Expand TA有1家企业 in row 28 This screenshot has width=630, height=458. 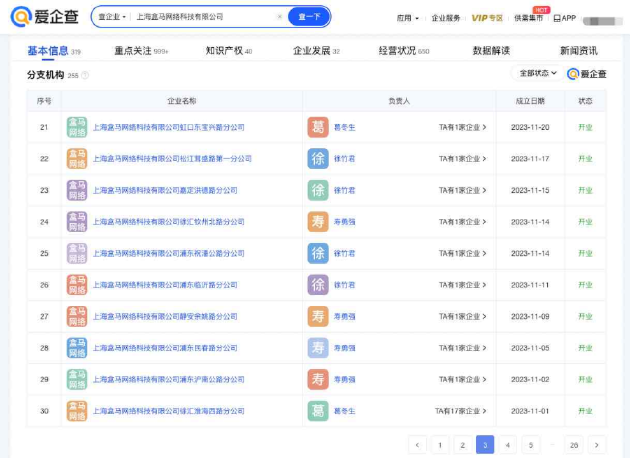tap(462, 348)
